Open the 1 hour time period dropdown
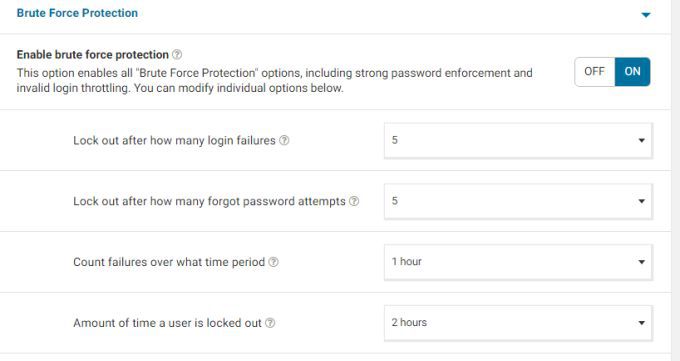680x361 pixels. [518, 262]
